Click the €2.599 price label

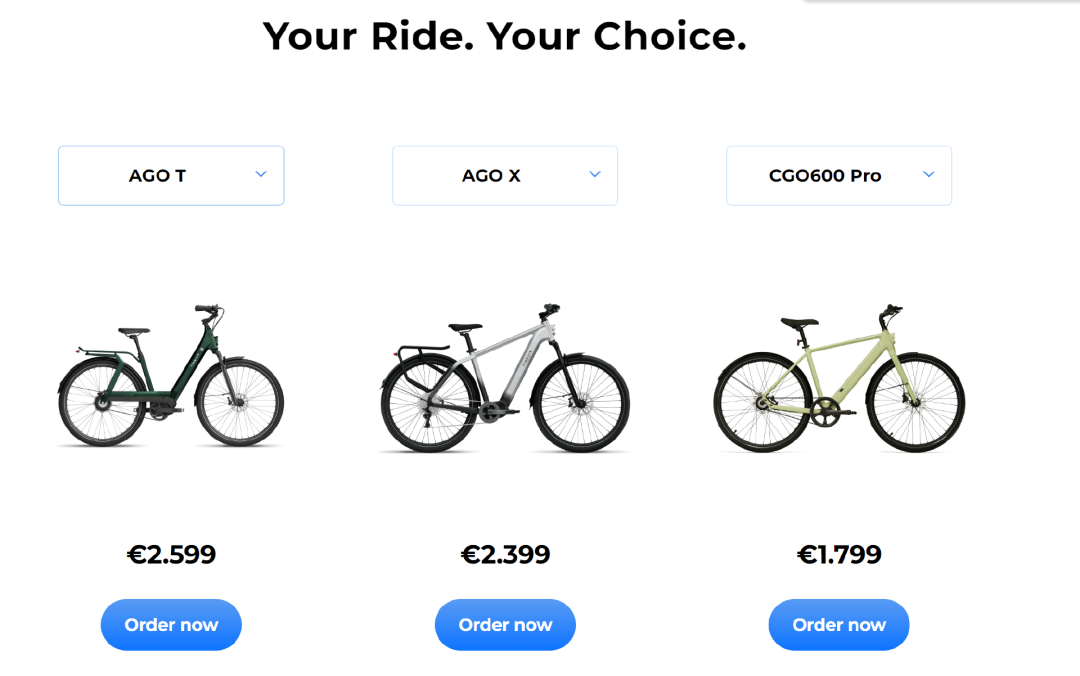point(171,554)
